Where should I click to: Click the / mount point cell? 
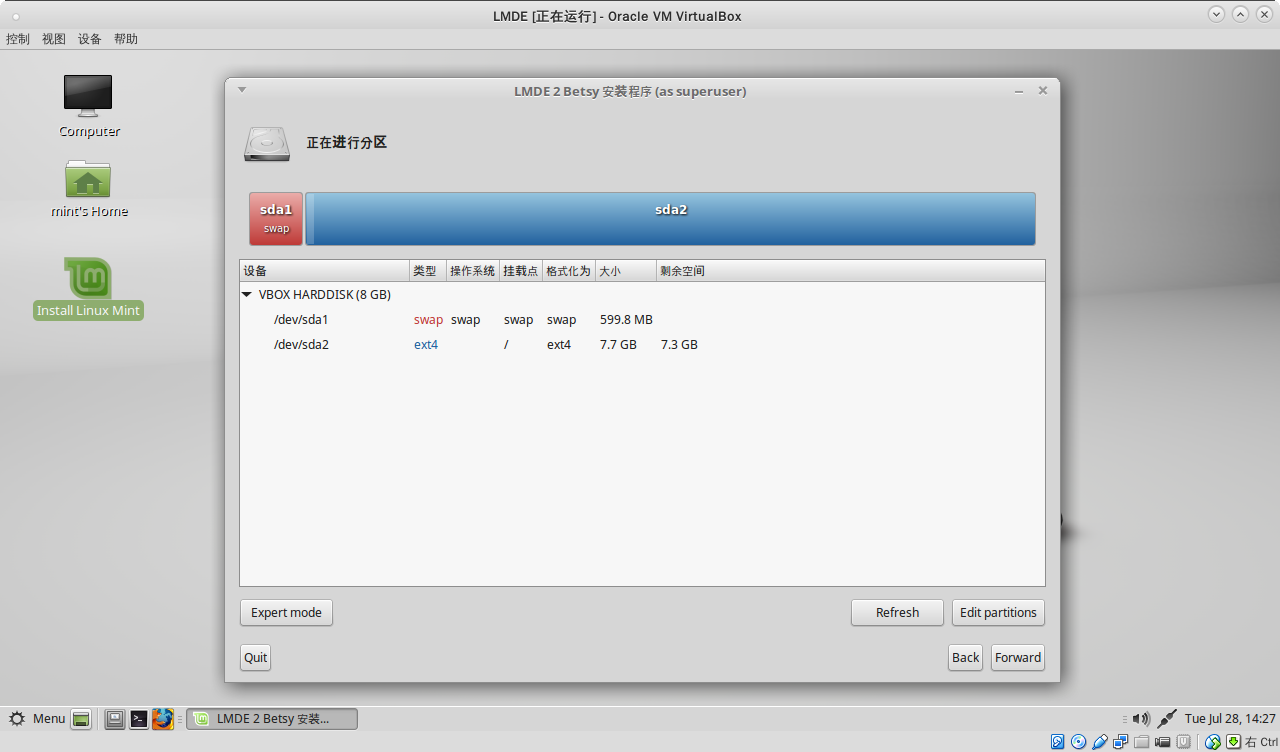(x=506, y=345)
